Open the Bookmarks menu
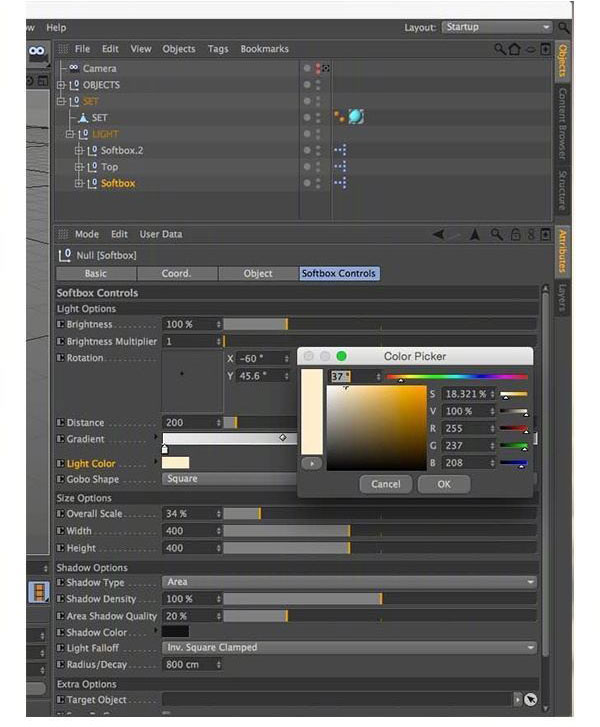Viewport: 600px width, 727px height. (264, 49)
